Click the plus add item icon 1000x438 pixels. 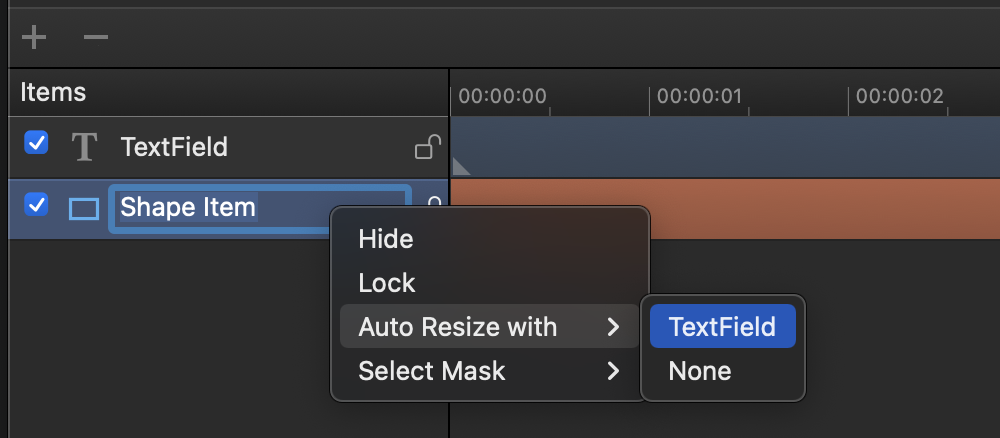click(34, 37)
